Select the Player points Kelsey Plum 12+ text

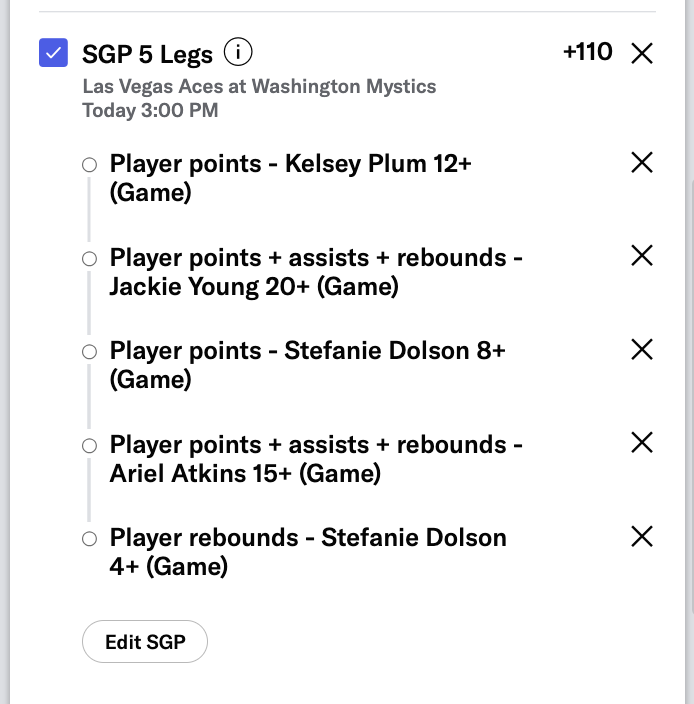290,177
